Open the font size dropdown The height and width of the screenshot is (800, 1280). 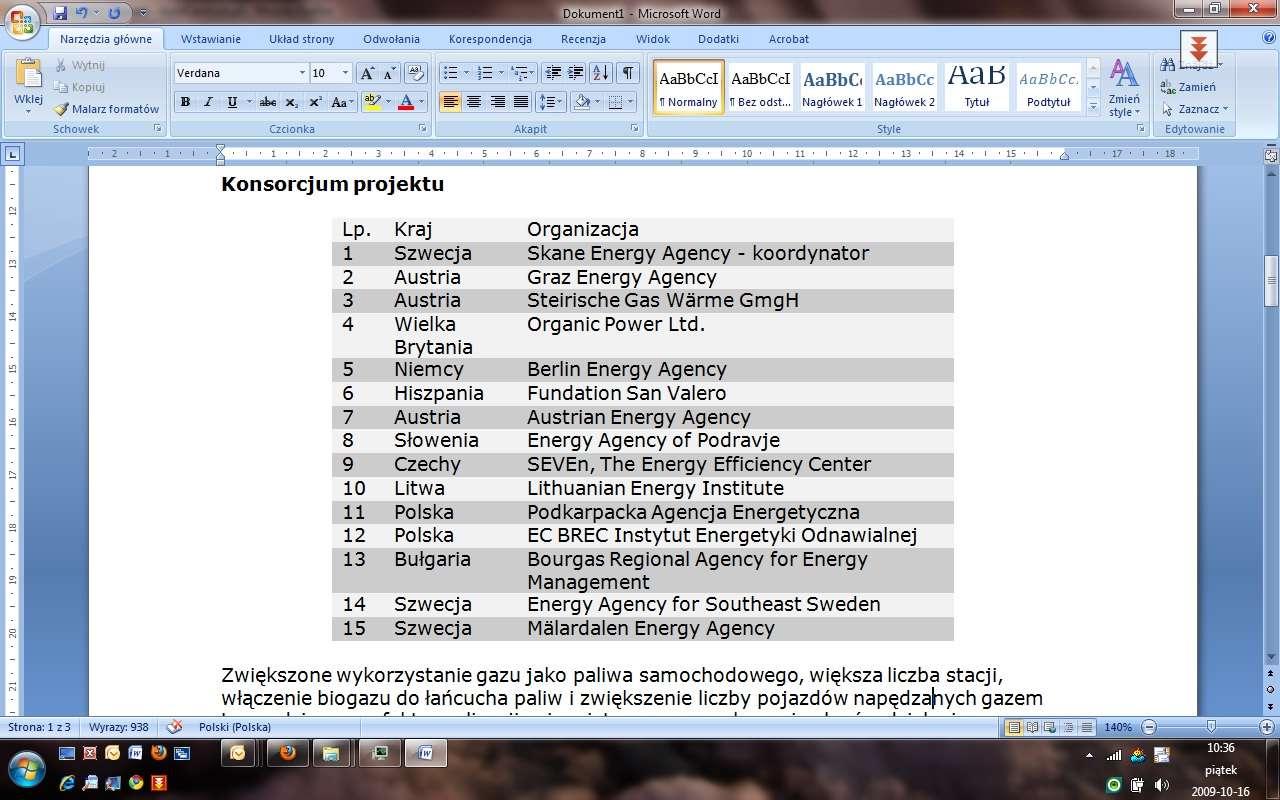(x=345, y=73)
